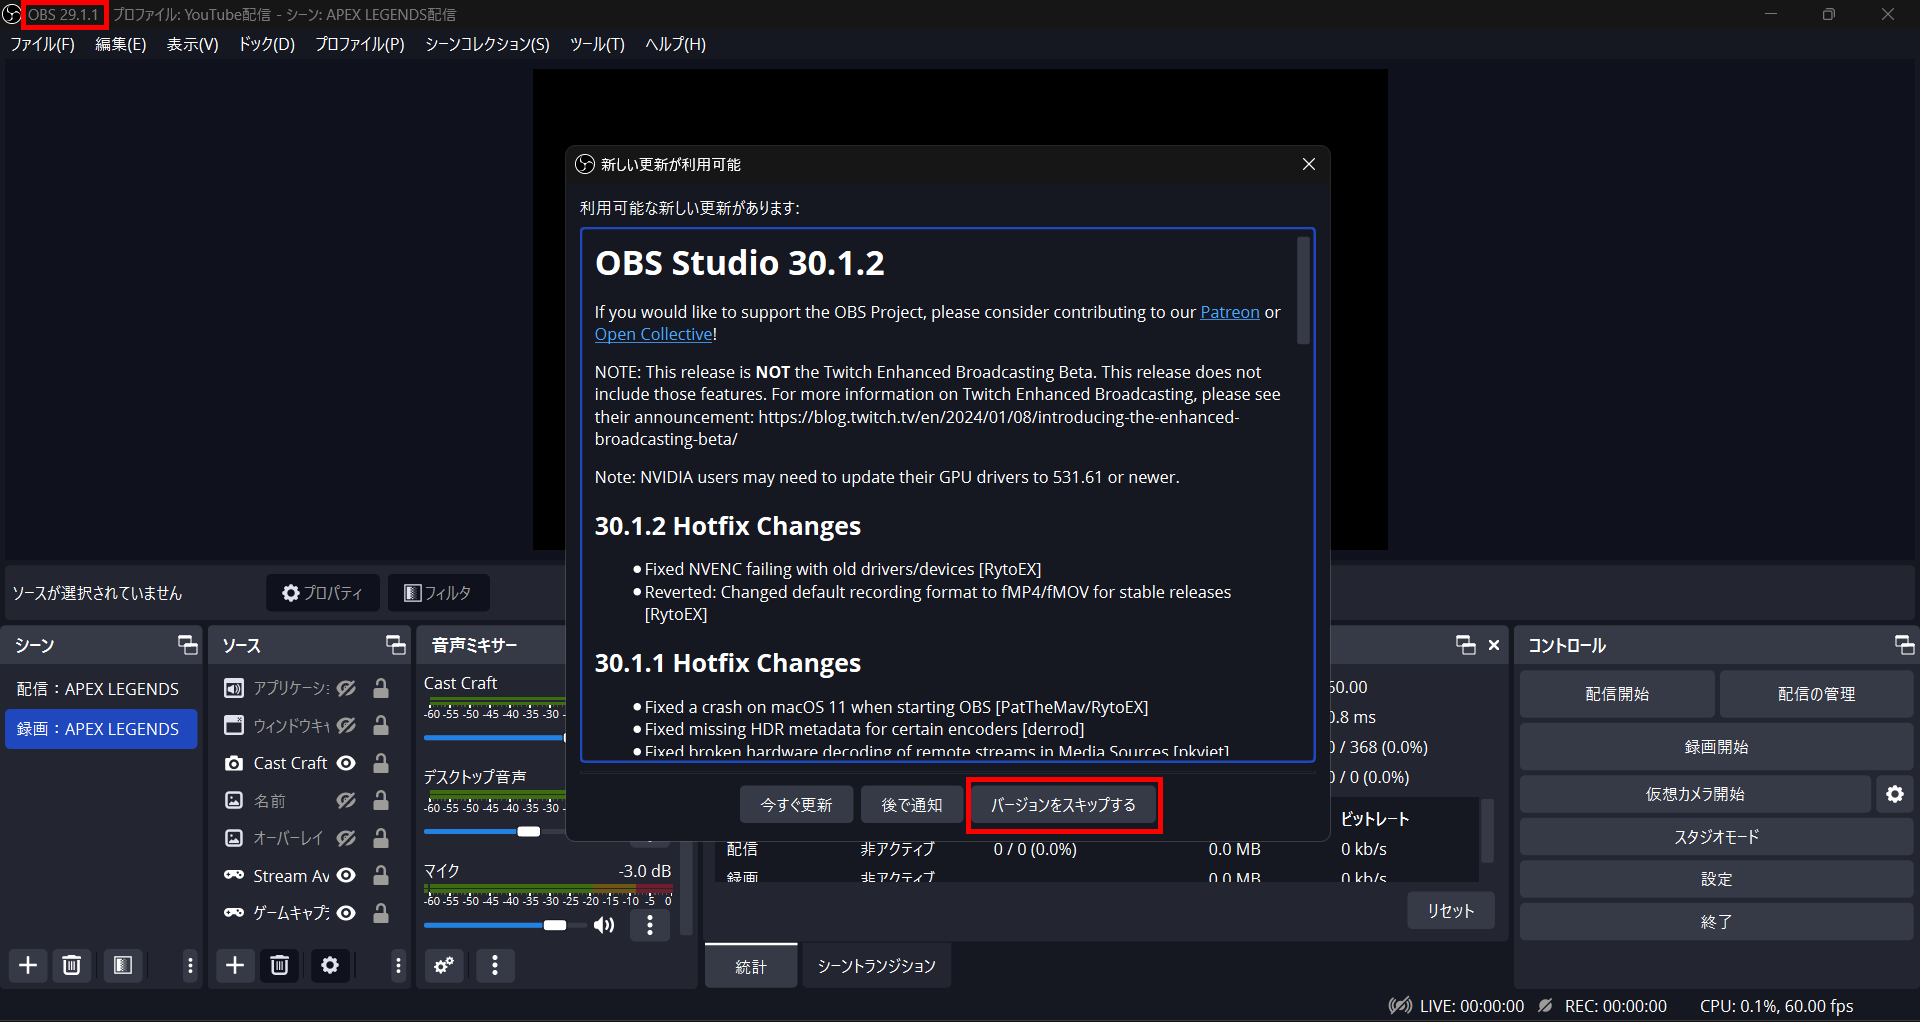Open Open Collective link in notes
This screenshot has height=1022, width=1920.
point(654,334)
